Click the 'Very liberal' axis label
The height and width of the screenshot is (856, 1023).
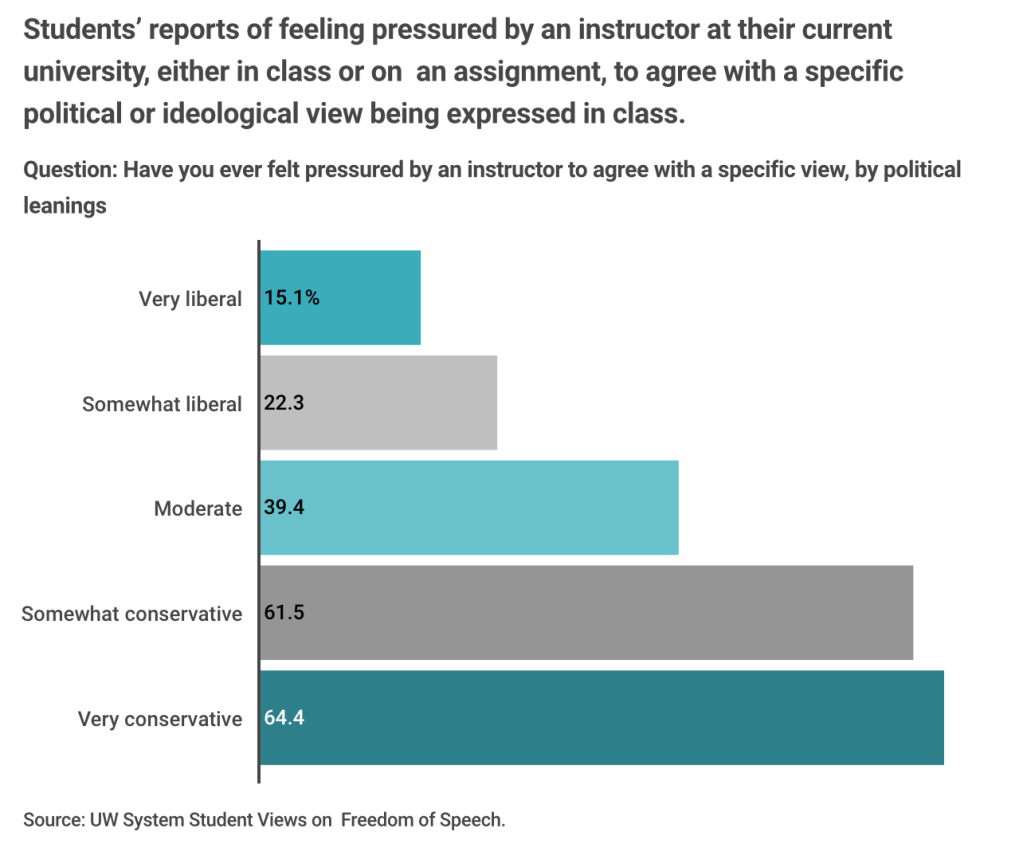190,298
